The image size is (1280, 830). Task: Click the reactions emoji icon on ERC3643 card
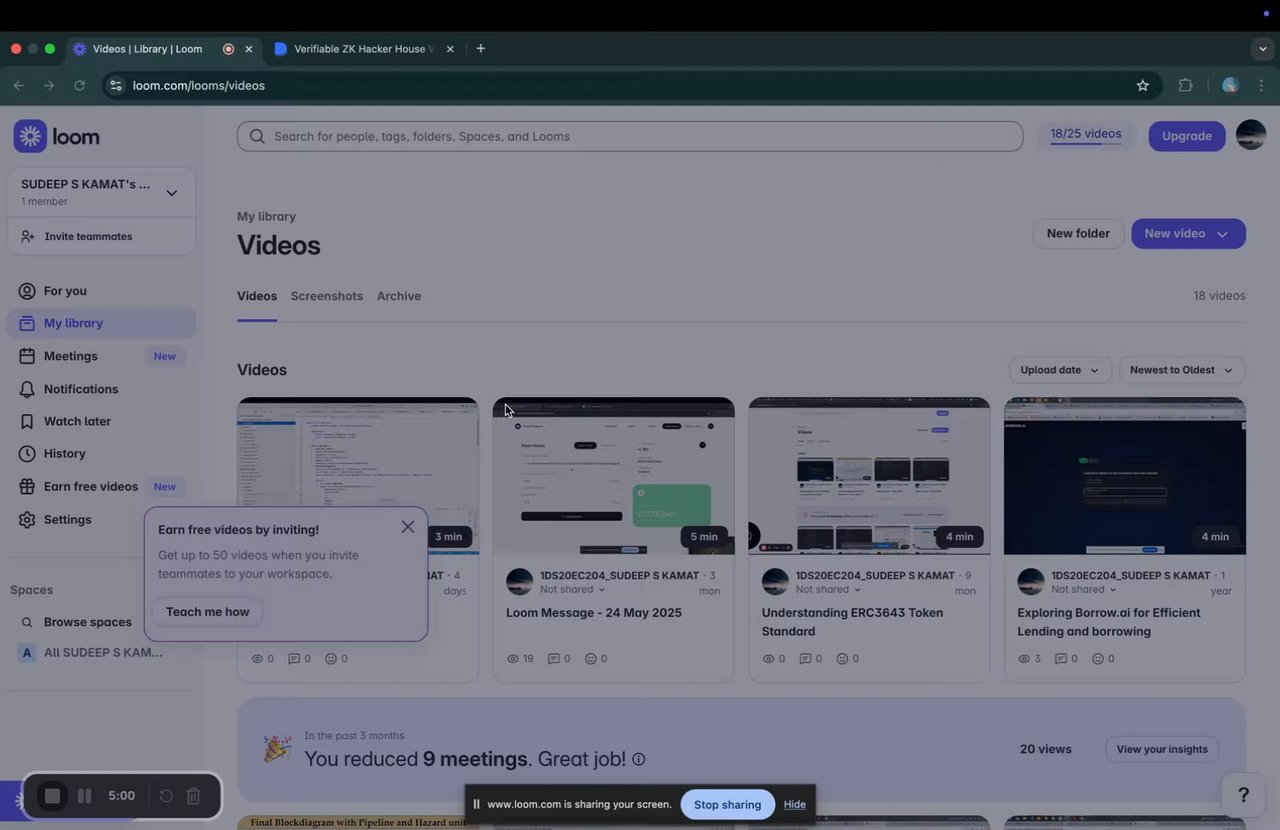click(842, 659)
